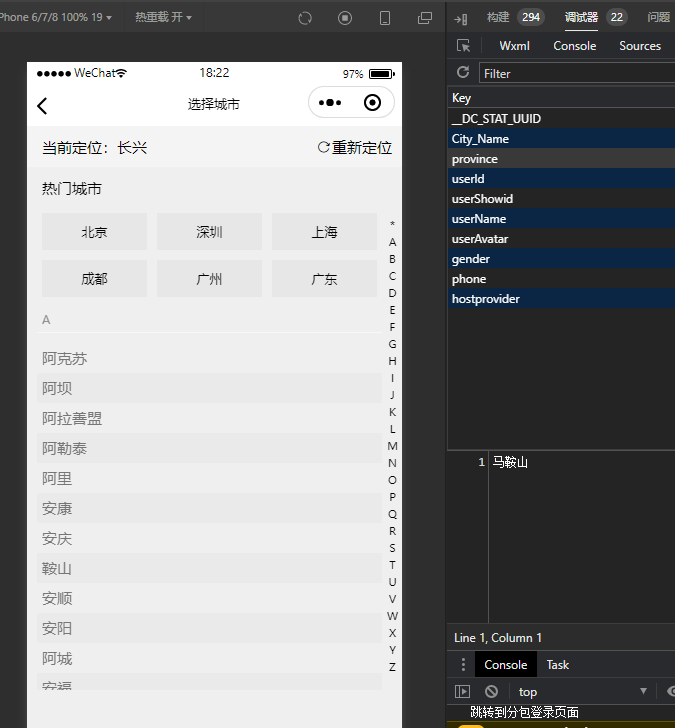Tap the back arrow in mini program header

pos(42,105)
